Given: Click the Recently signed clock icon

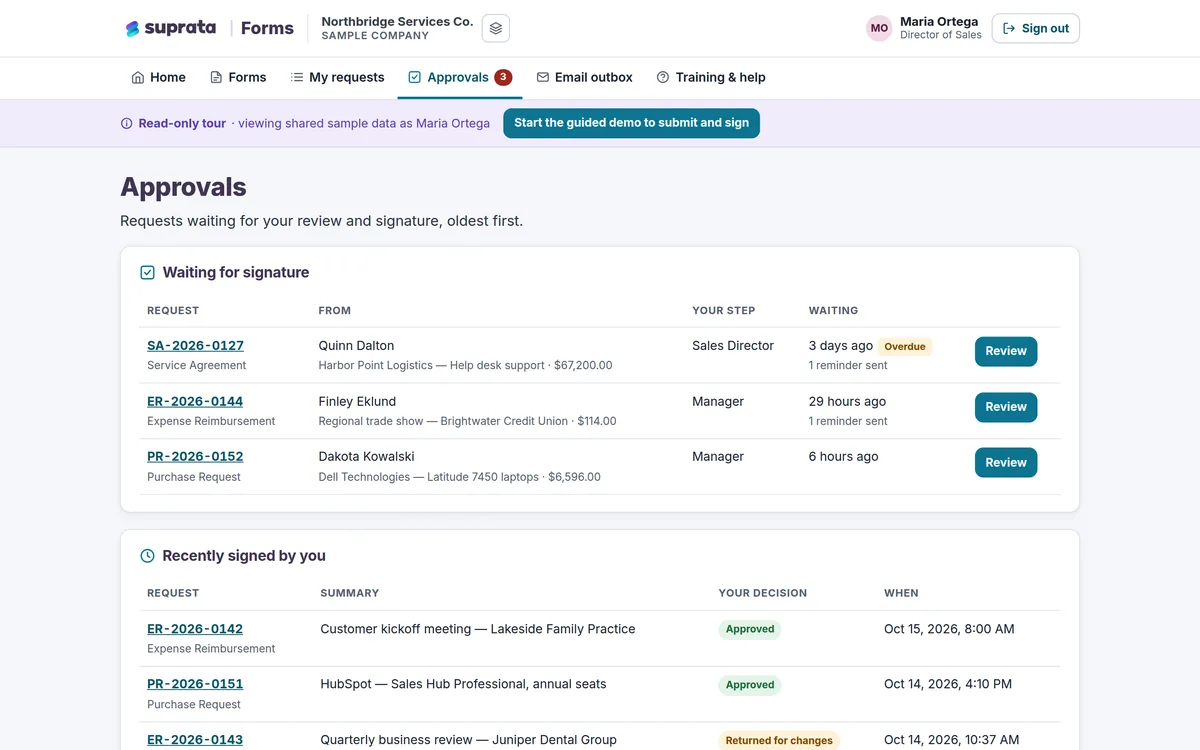Looking at the screenshot, I should click(x=147, y=556).
